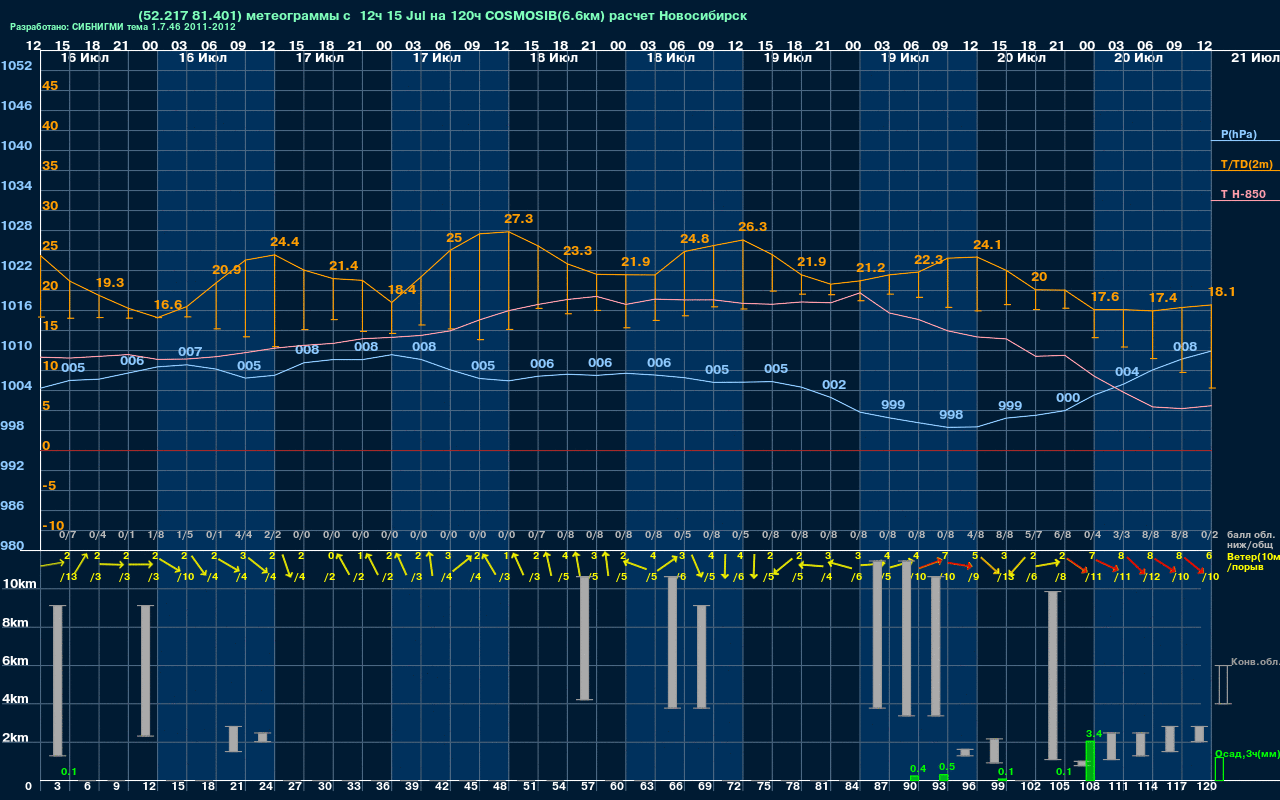
Task: Click the 3.4 precipitation amount label
Action: (1093, 734)
